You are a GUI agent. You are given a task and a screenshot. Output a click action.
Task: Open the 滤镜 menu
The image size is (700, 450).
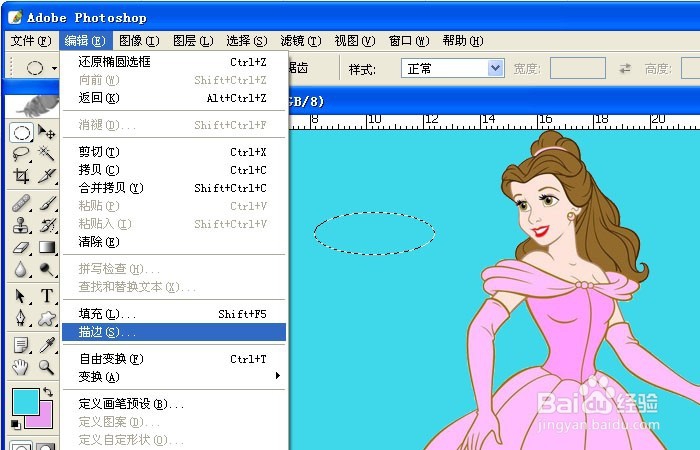pos(301,41)
